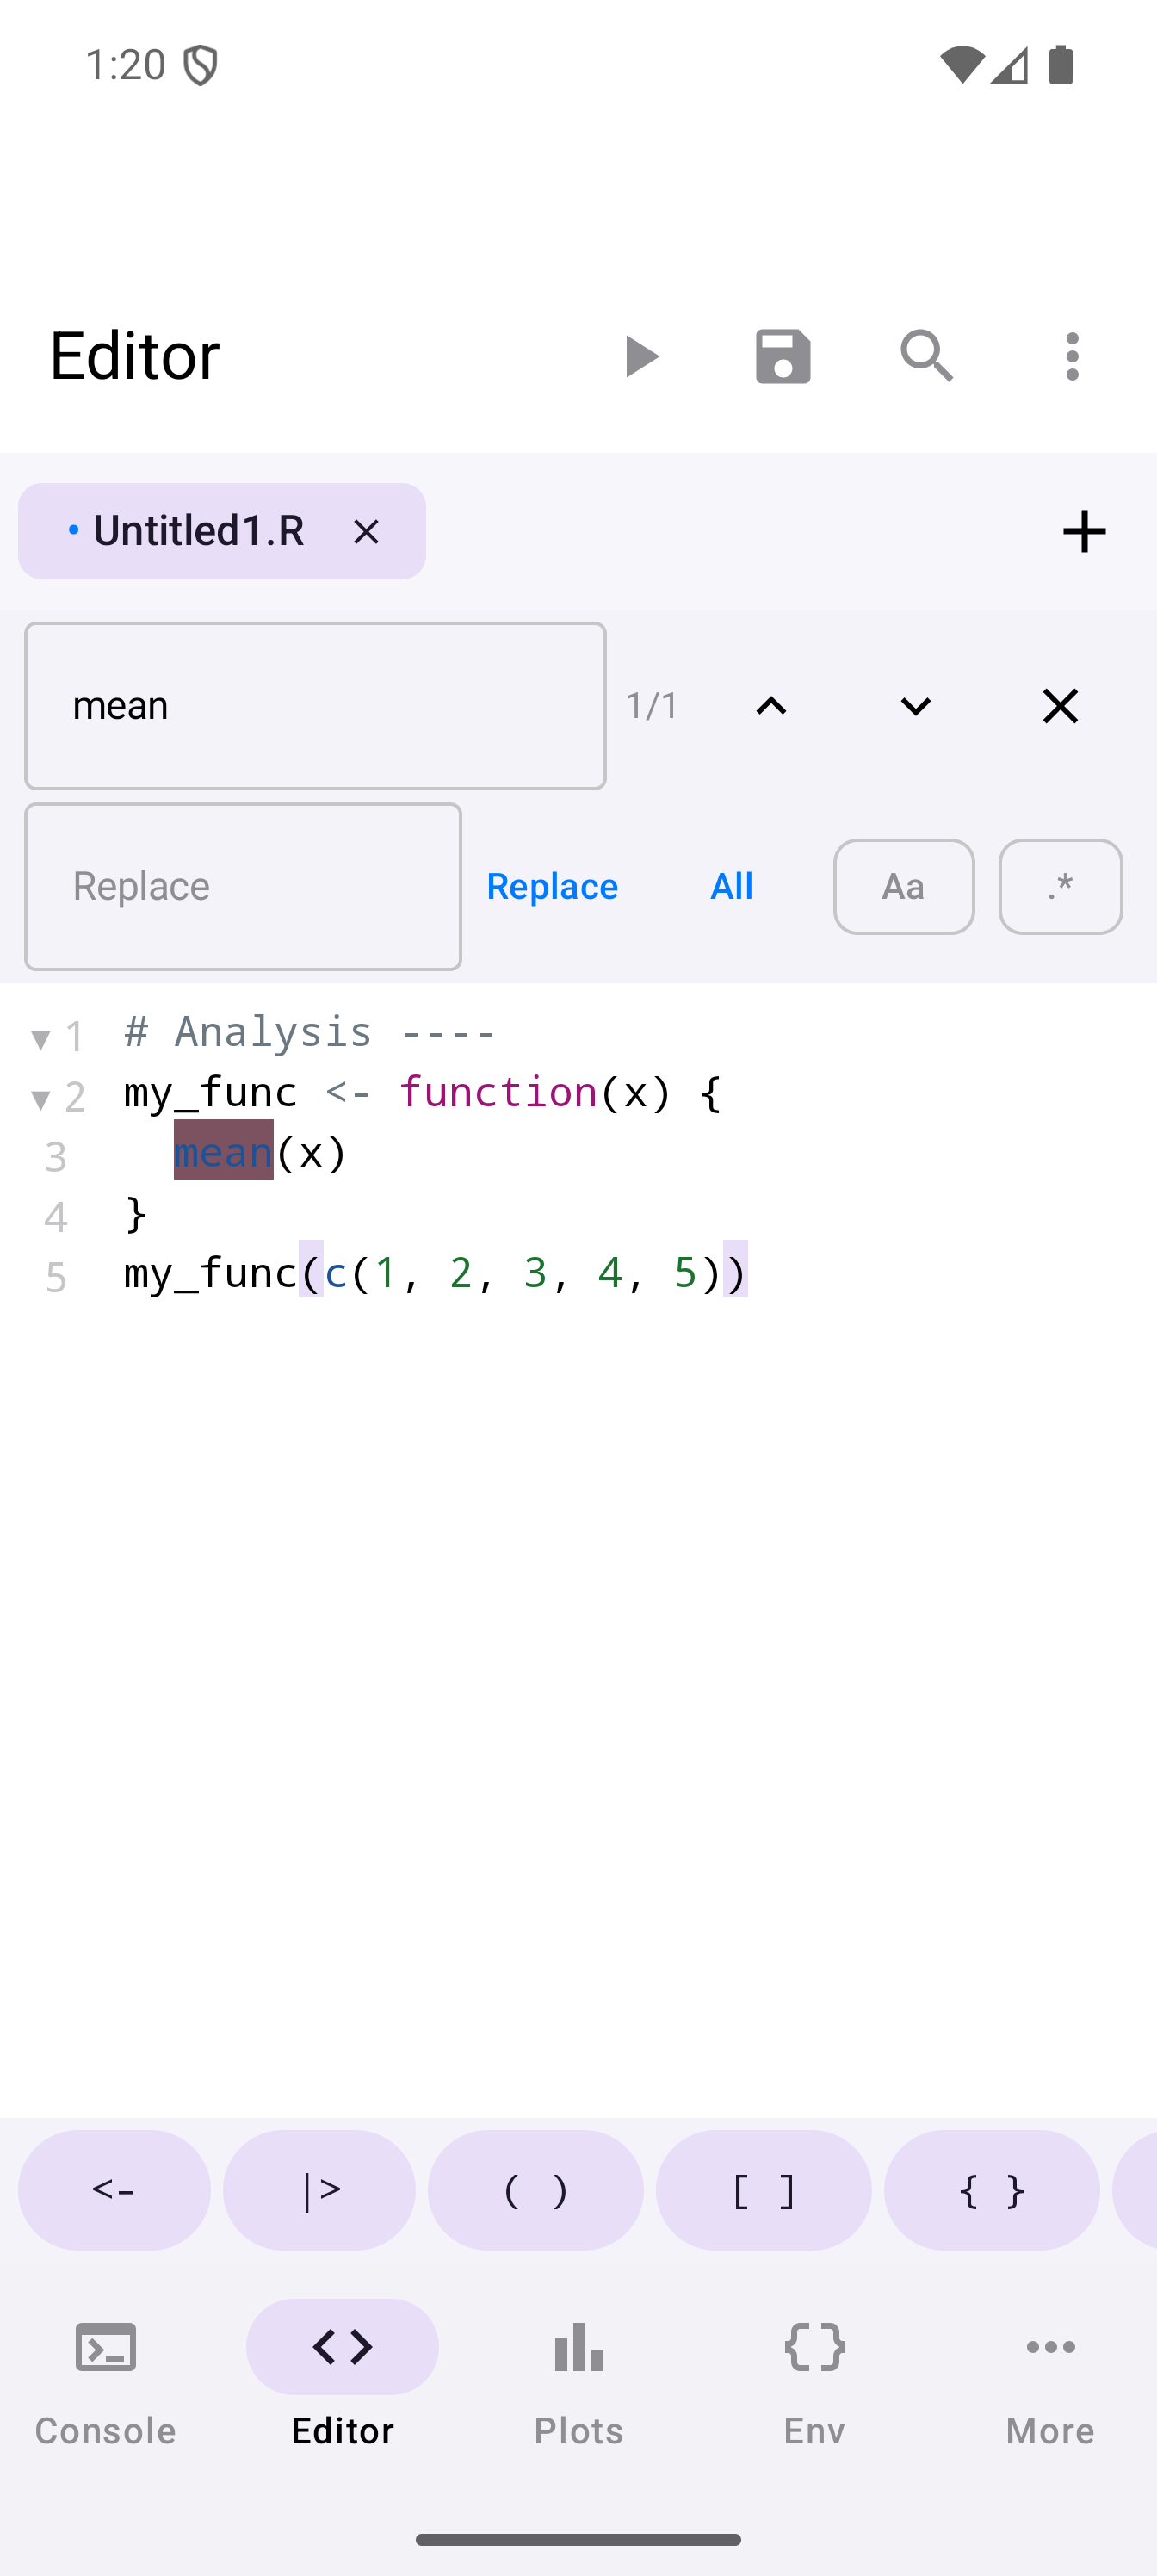Add a new editor tab with plus icon
The image size is (1157, 2576).
(1084, 531)
